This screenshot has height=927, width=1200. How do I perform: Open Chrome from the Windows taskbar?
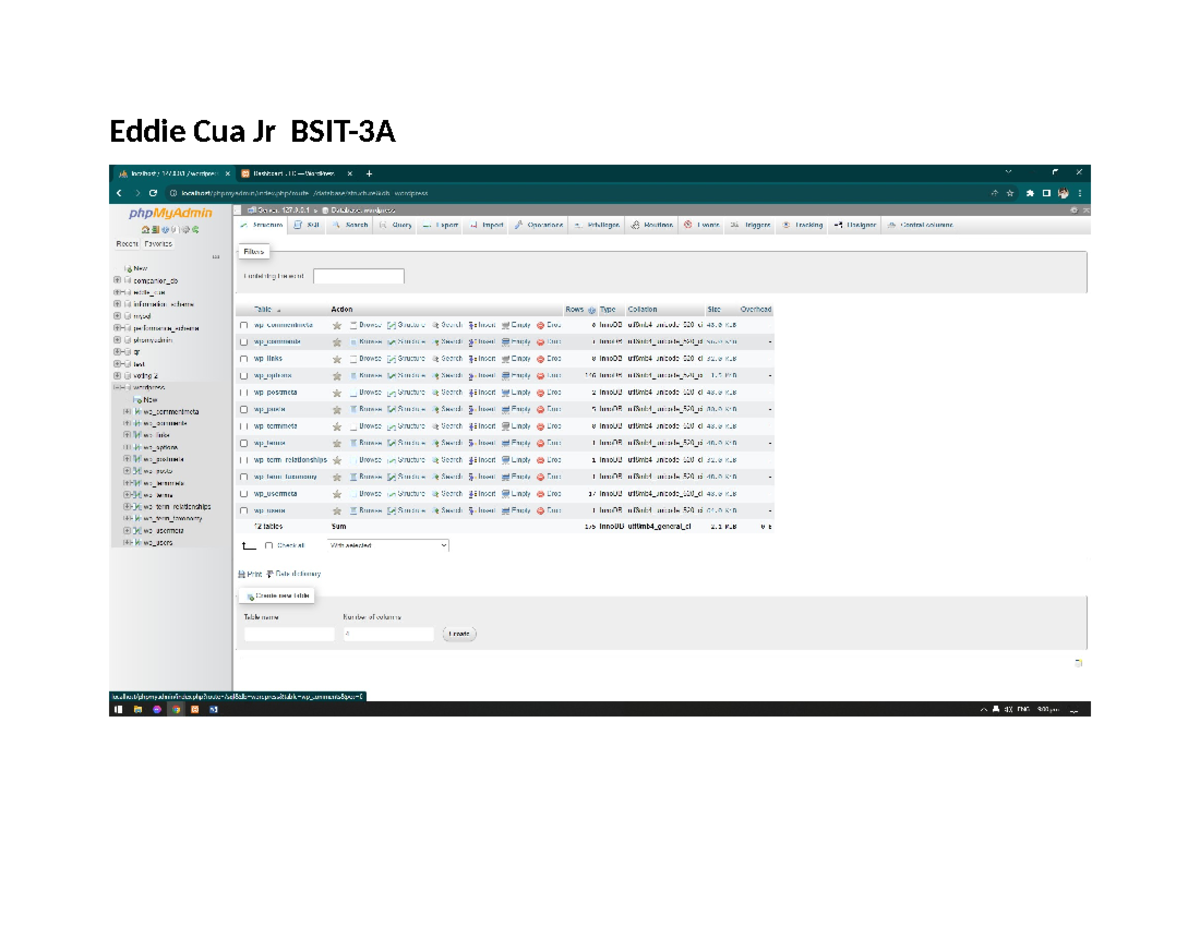pyautogui.click(x=176, y=710)
